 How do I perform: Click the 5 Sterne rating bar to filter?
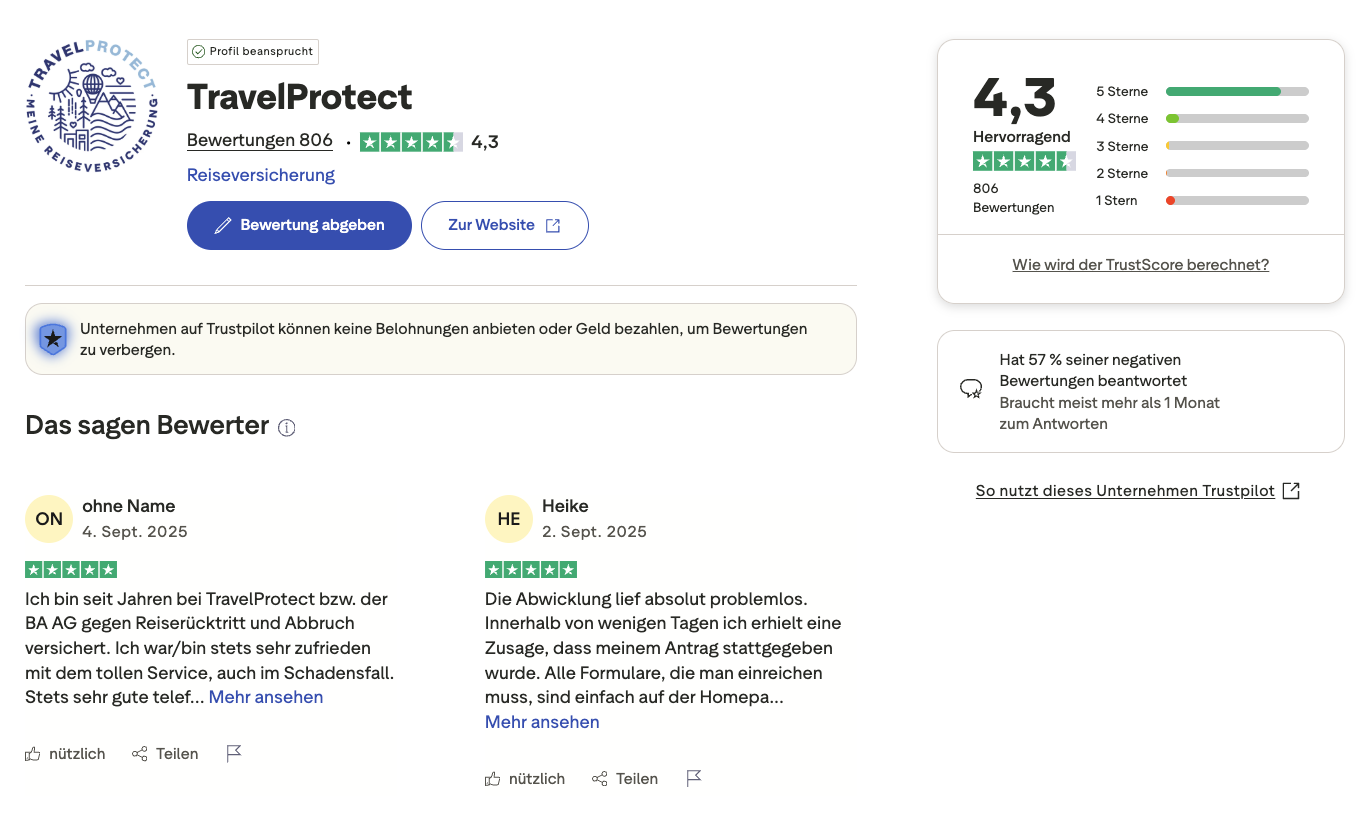[1236, 91]
